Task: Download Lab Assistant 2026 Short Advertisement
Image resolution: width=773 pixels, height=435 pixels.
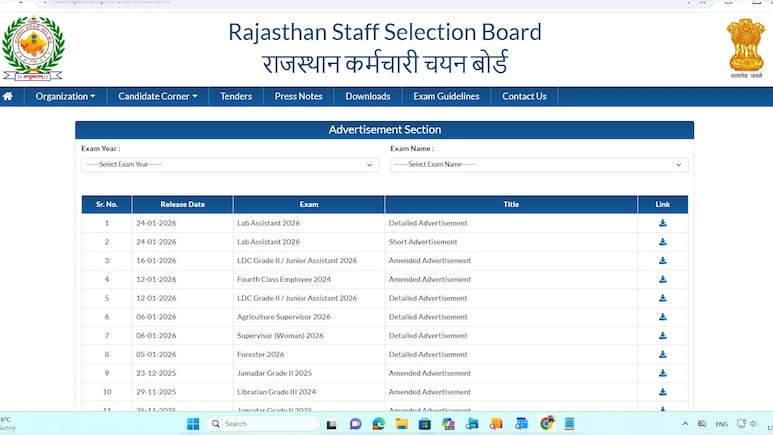Action: pyautogui.click(x=663, y=242)
